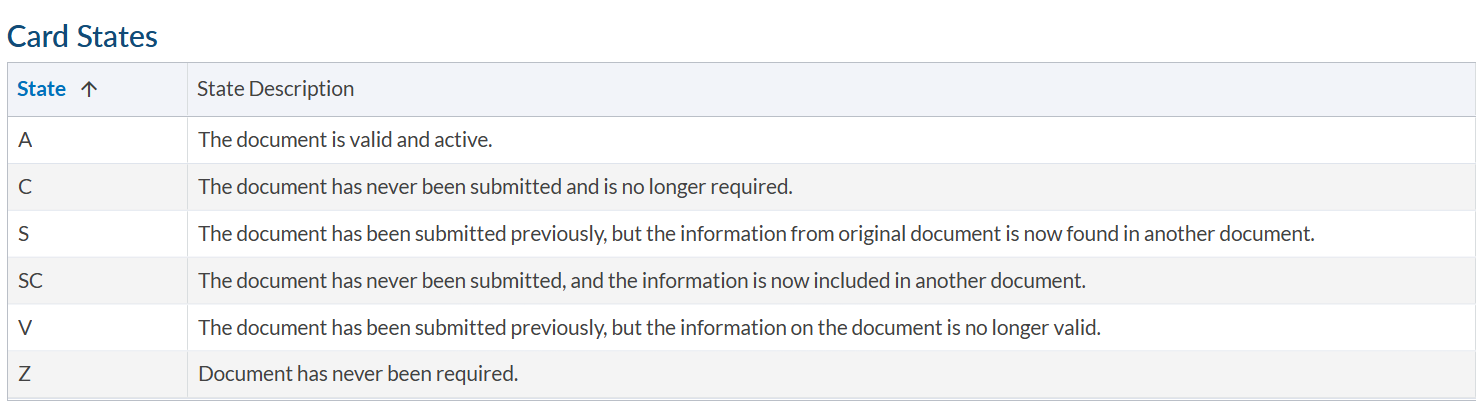Click empty header area right of State Description

click(900, 89)
